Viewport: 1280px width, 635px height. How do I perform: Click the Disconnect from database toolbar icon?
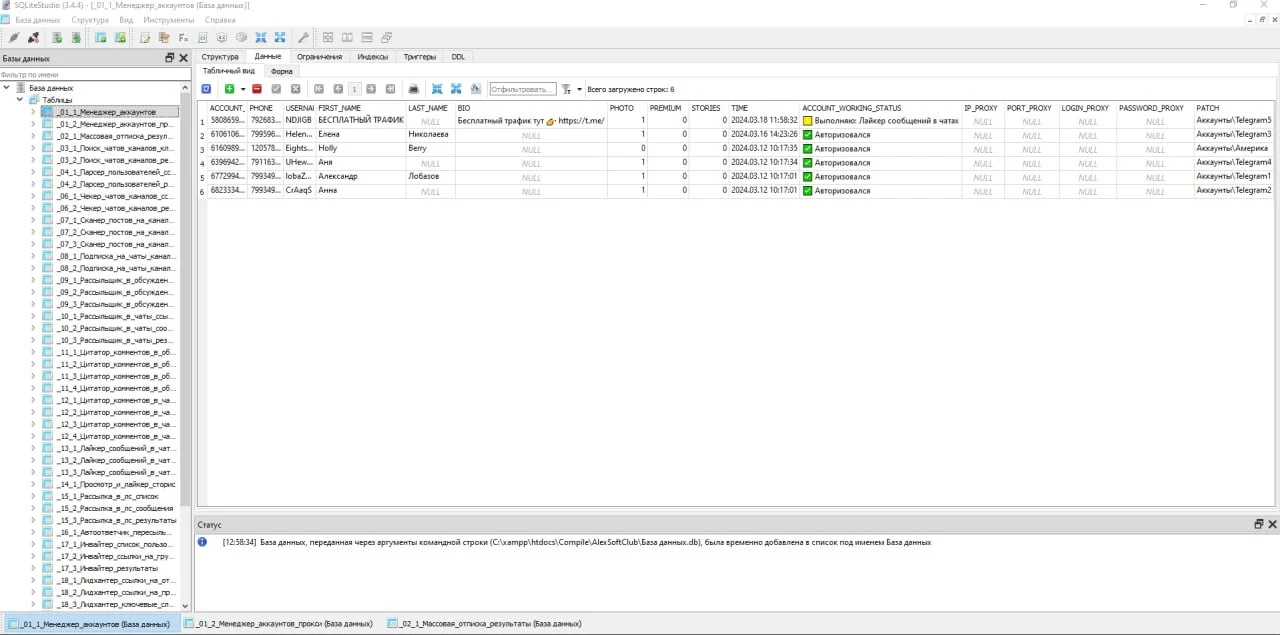click(x=33, y=38)
